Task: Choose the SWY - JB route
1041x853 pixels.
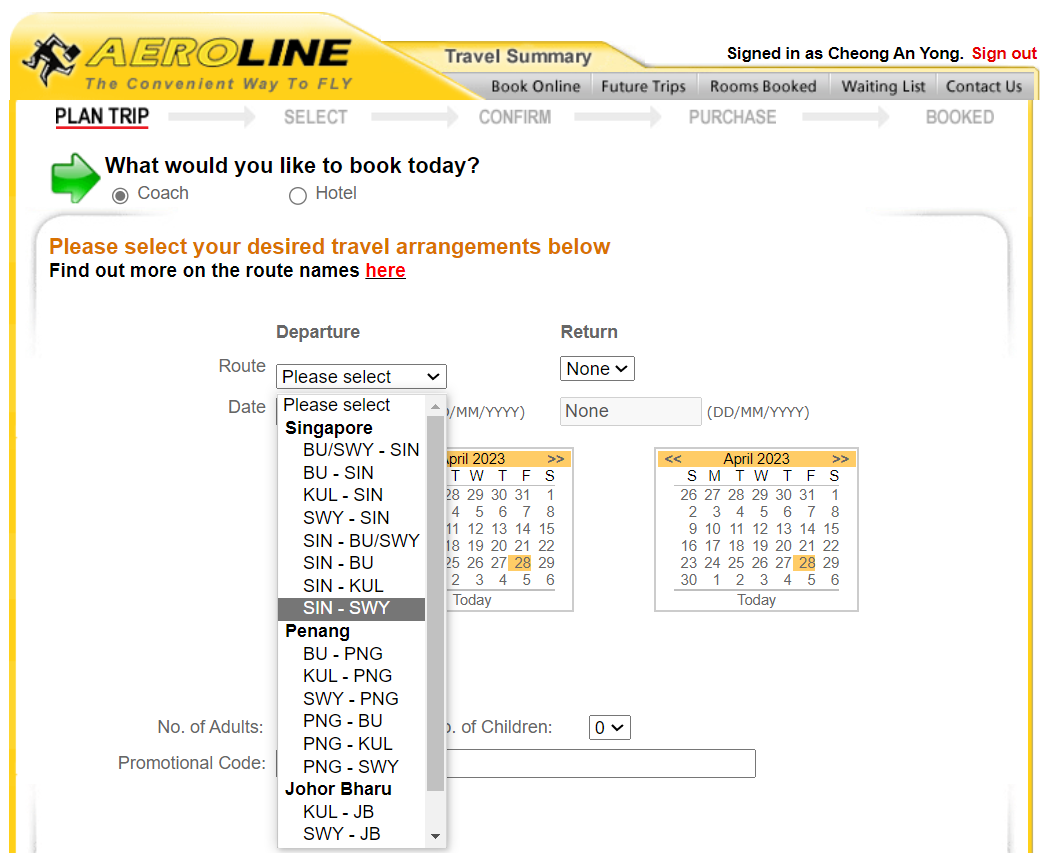Action: 351,834
